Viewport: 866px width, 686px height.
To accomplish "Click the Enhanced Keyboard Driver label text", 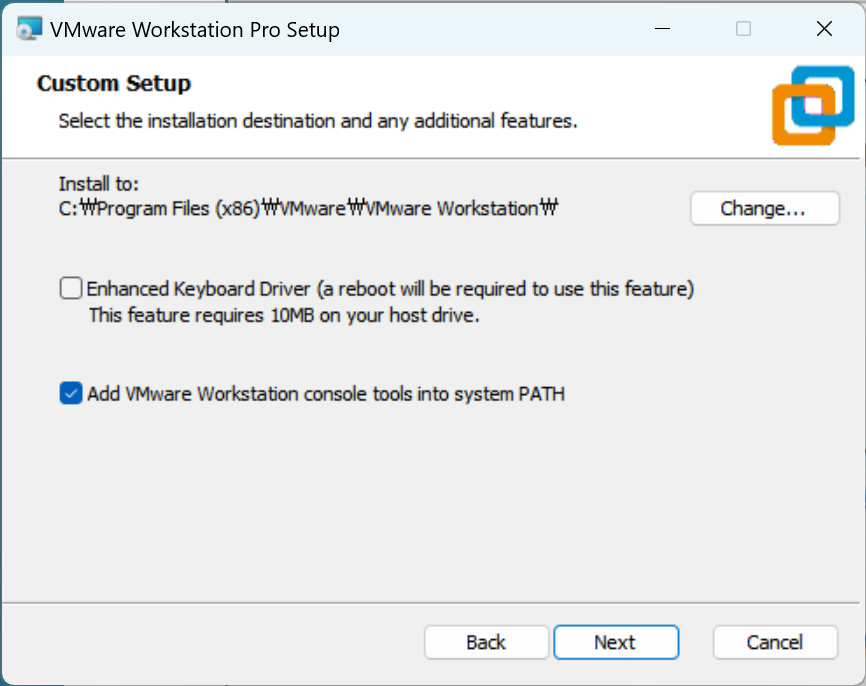I will [x=390, y=289].
